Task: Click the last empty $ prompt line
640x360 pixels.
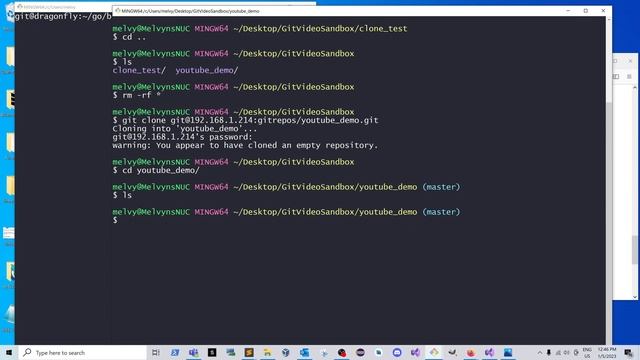Action: (x=115, y=220)
